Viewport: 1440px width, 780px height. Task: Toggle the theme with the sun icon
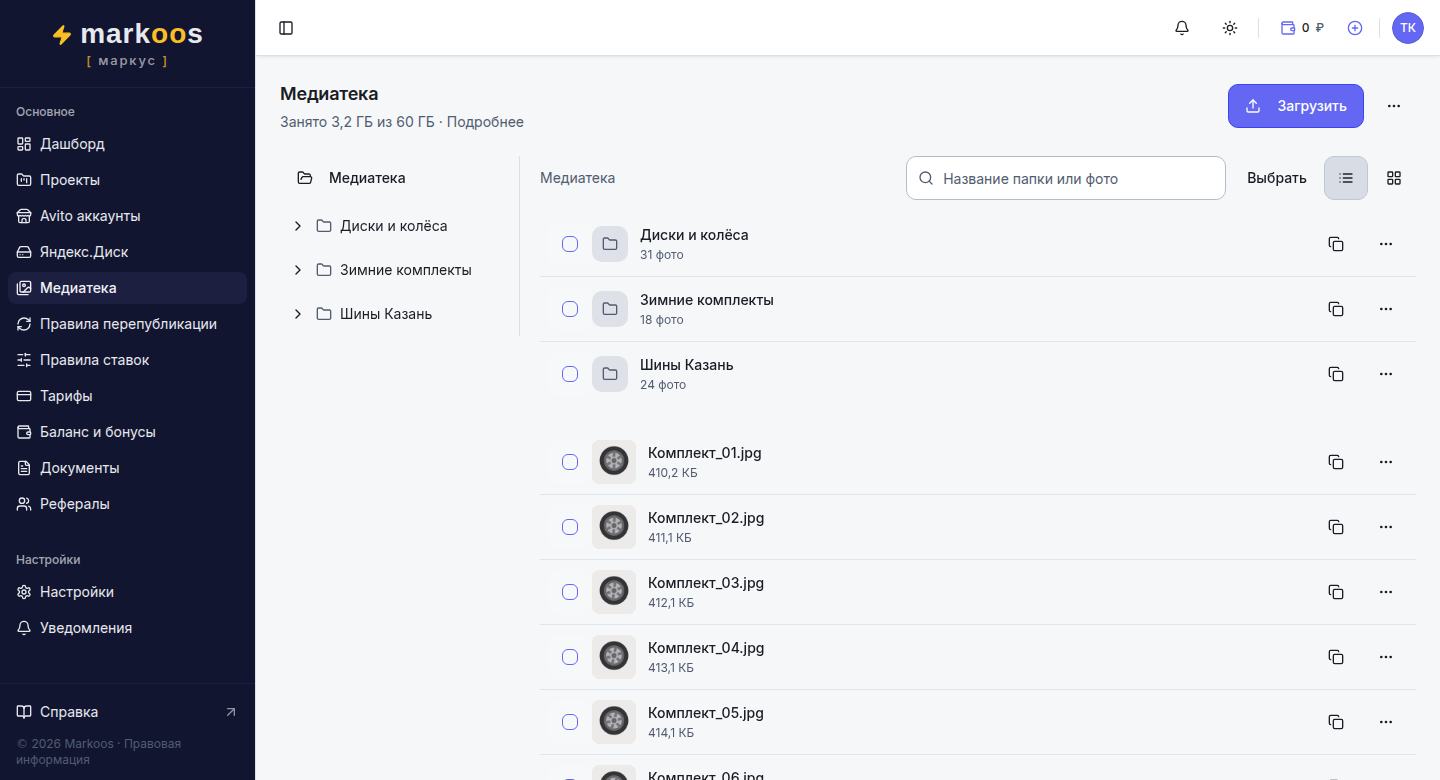pos(1230,28)
